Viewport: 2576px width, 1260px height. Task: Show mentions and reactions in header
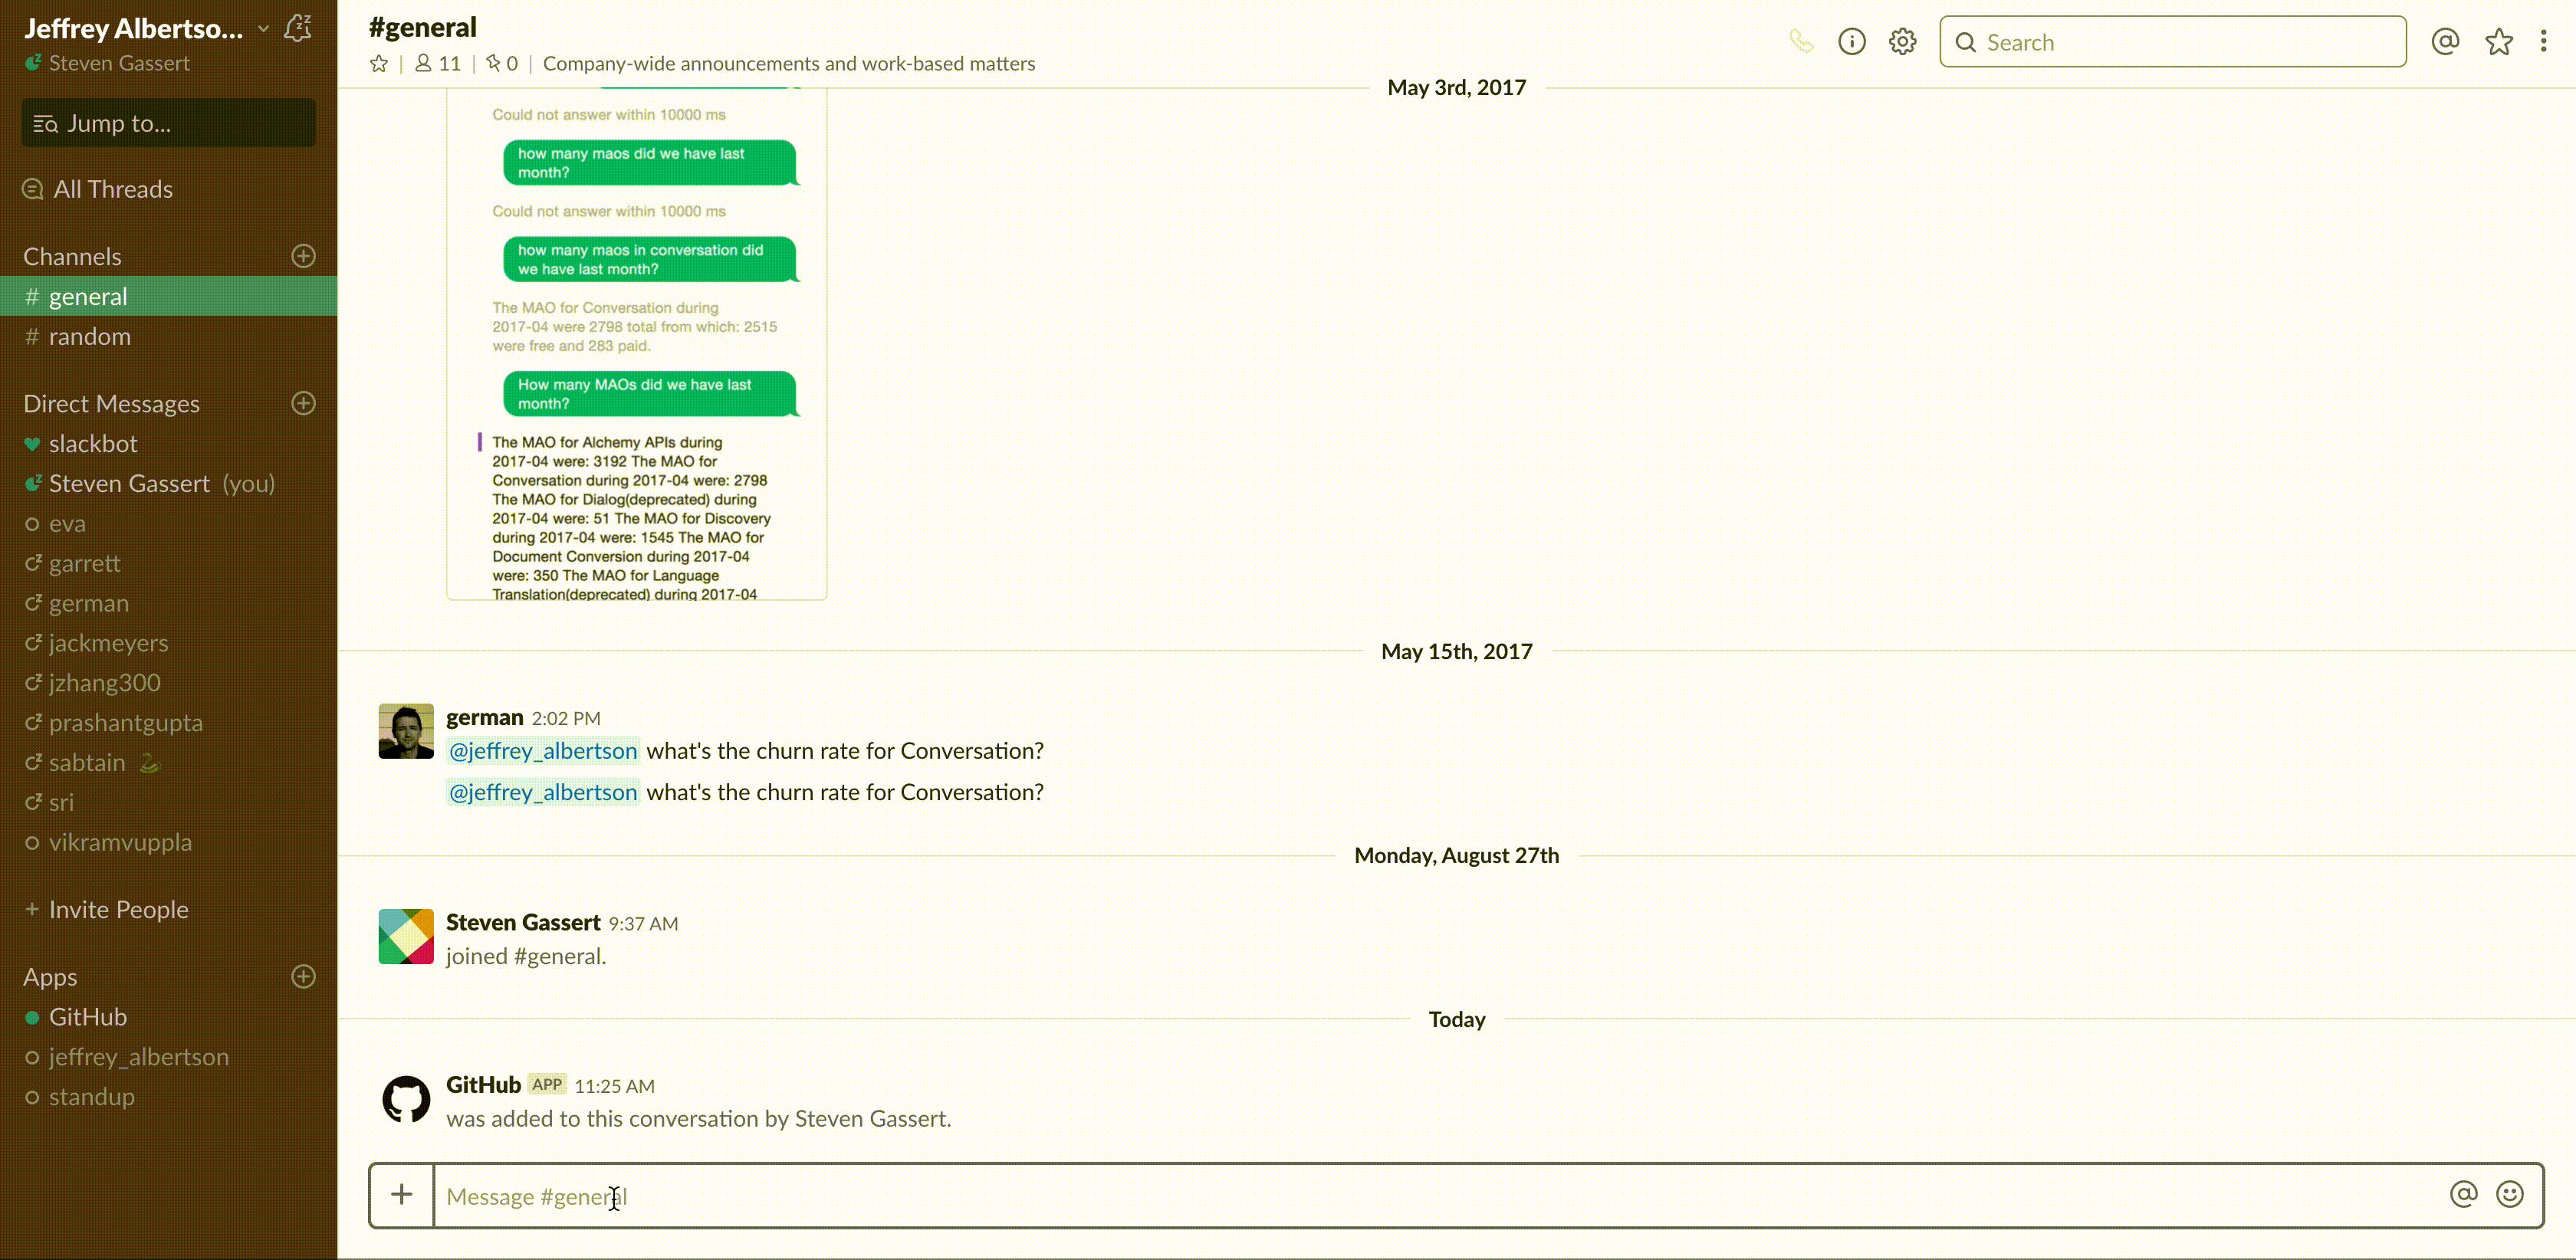point(2445,42)
